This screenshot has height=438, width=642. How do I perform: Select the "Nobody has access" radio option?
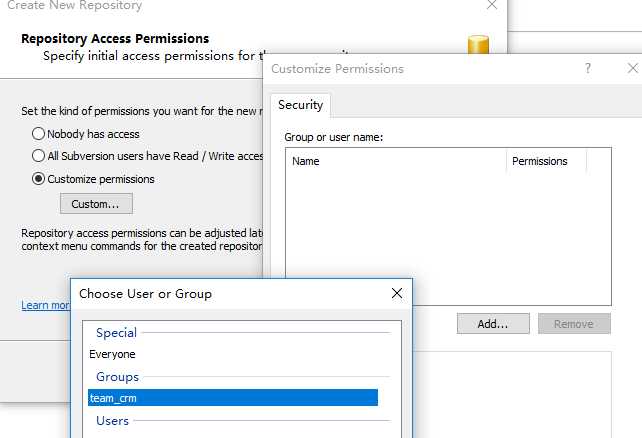39,134
